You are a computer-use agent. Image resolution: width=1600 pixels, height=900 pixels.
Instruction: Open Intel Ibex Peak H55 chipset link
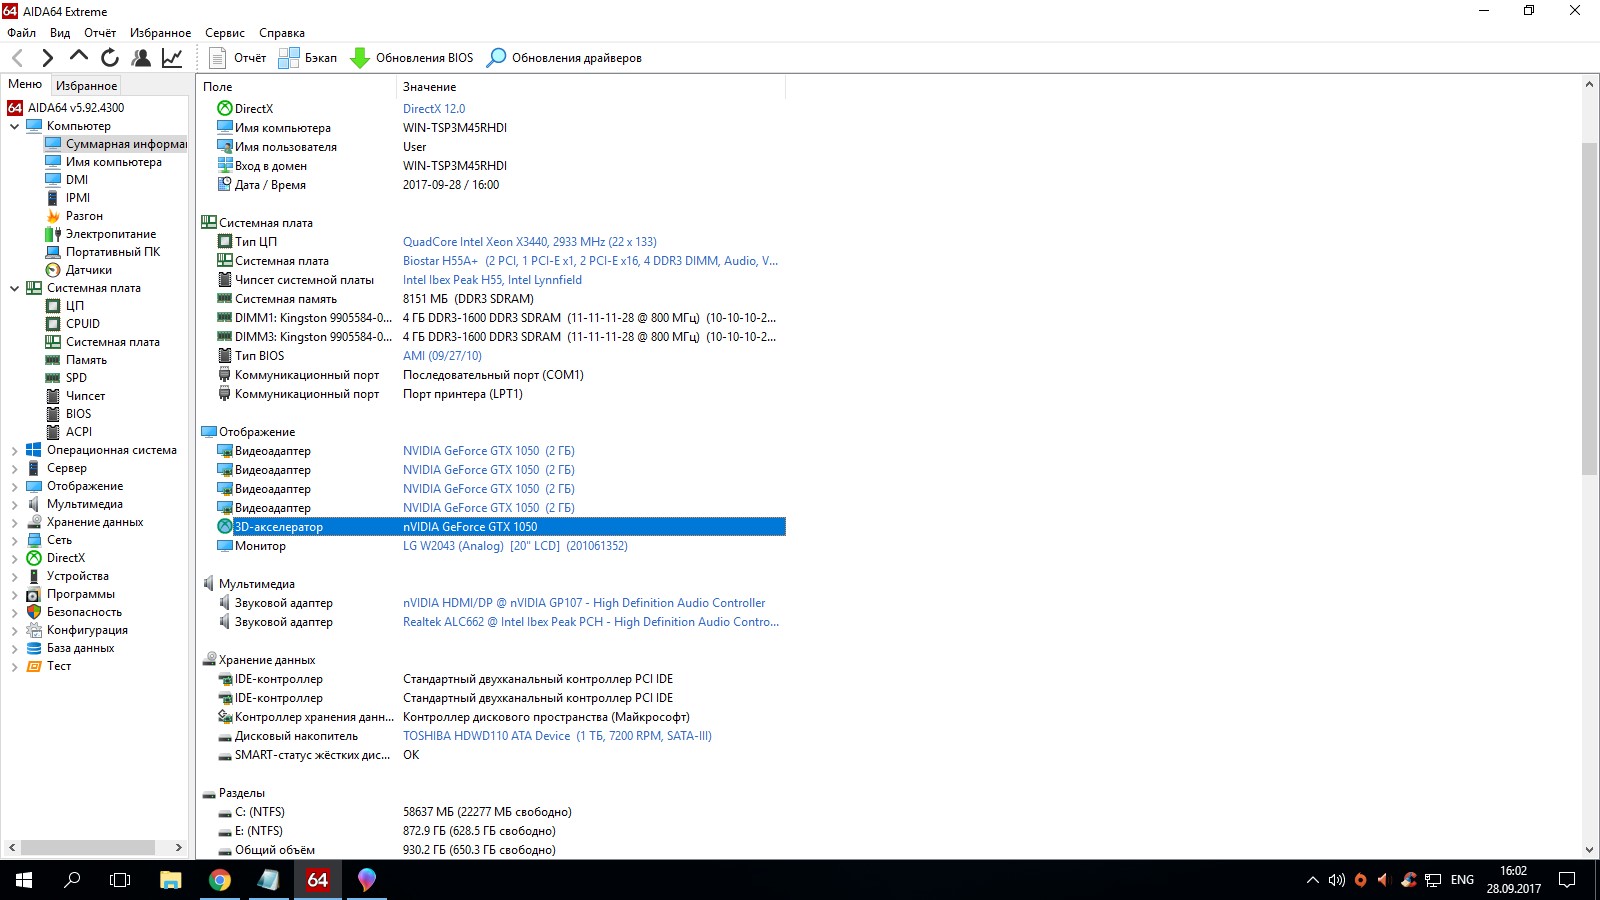[x=492, y=280]
